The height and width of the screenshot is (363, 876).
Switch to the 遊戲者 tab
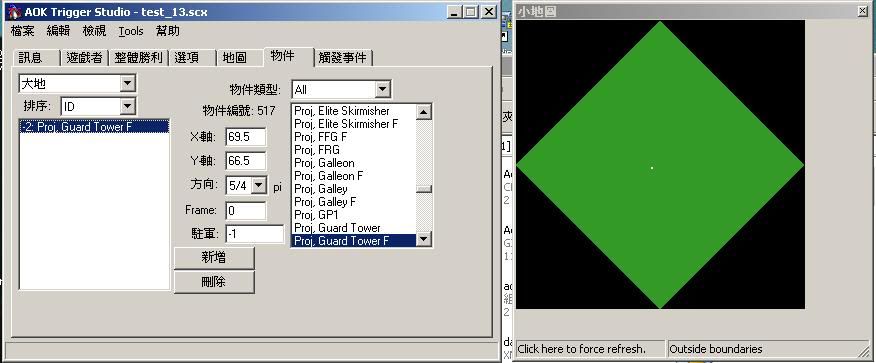pos(84,58)
